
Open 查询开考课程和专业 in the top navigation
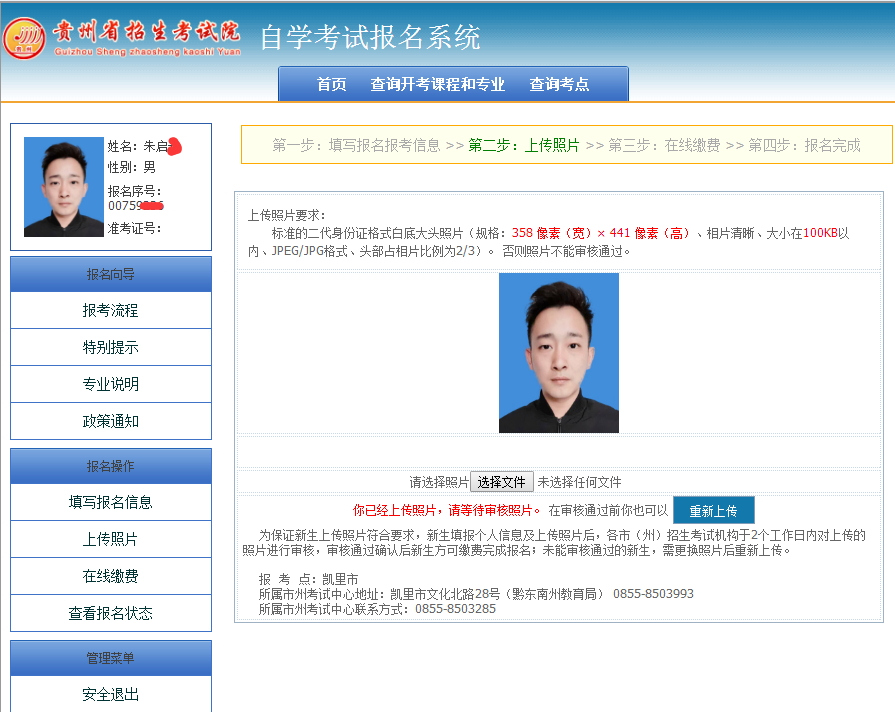[x=438, y=85]
